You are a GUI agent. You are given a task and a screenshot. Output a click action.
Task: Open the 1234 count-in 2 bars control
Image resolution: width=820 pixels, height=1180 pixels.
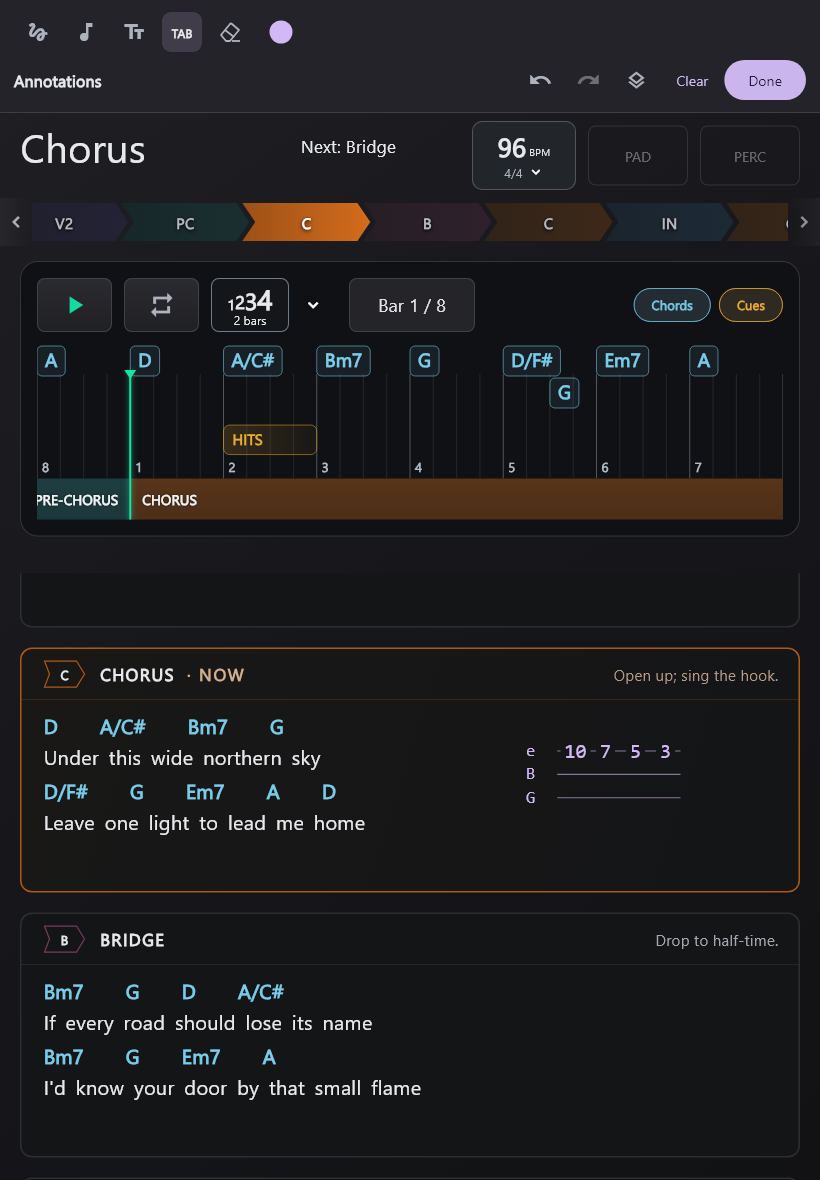(x=250, y=305)
